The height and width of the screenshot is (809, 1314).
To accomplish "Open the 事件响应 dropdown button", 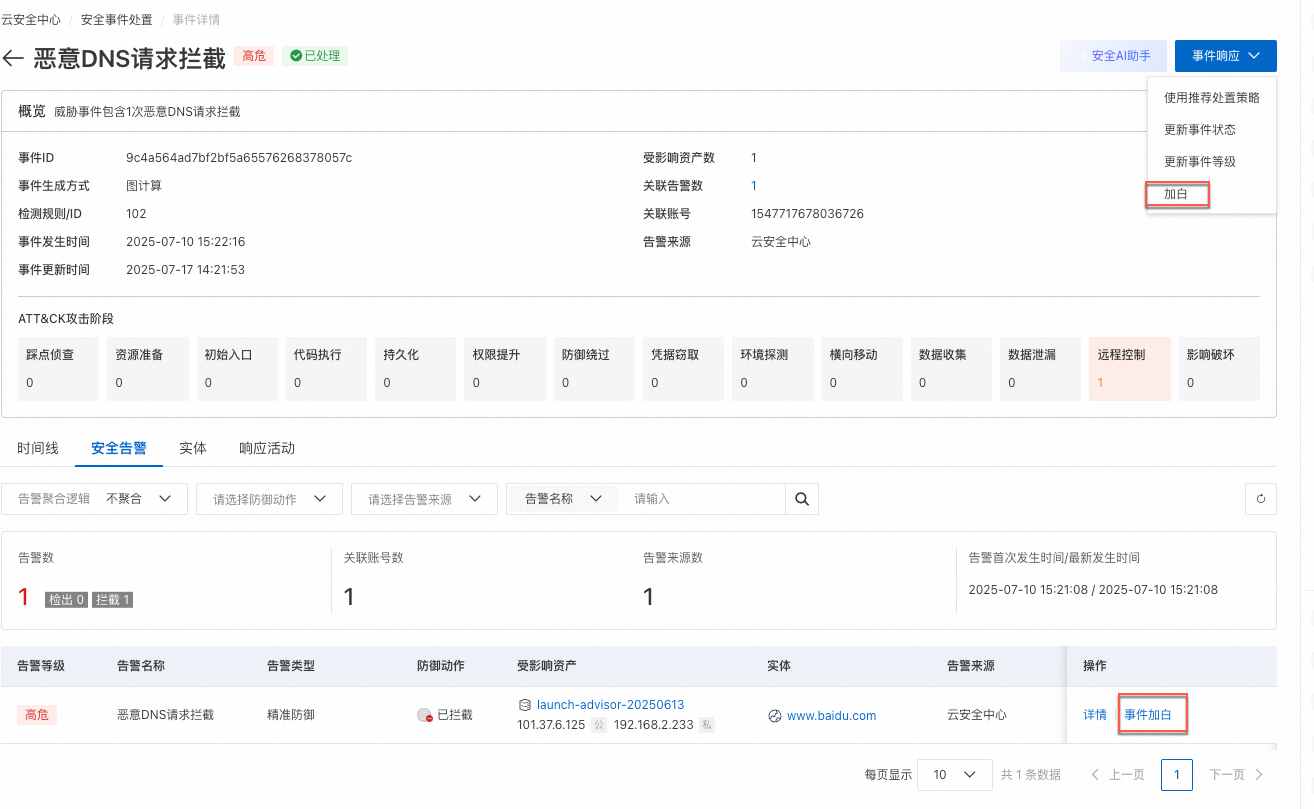I will [1226, 56].
